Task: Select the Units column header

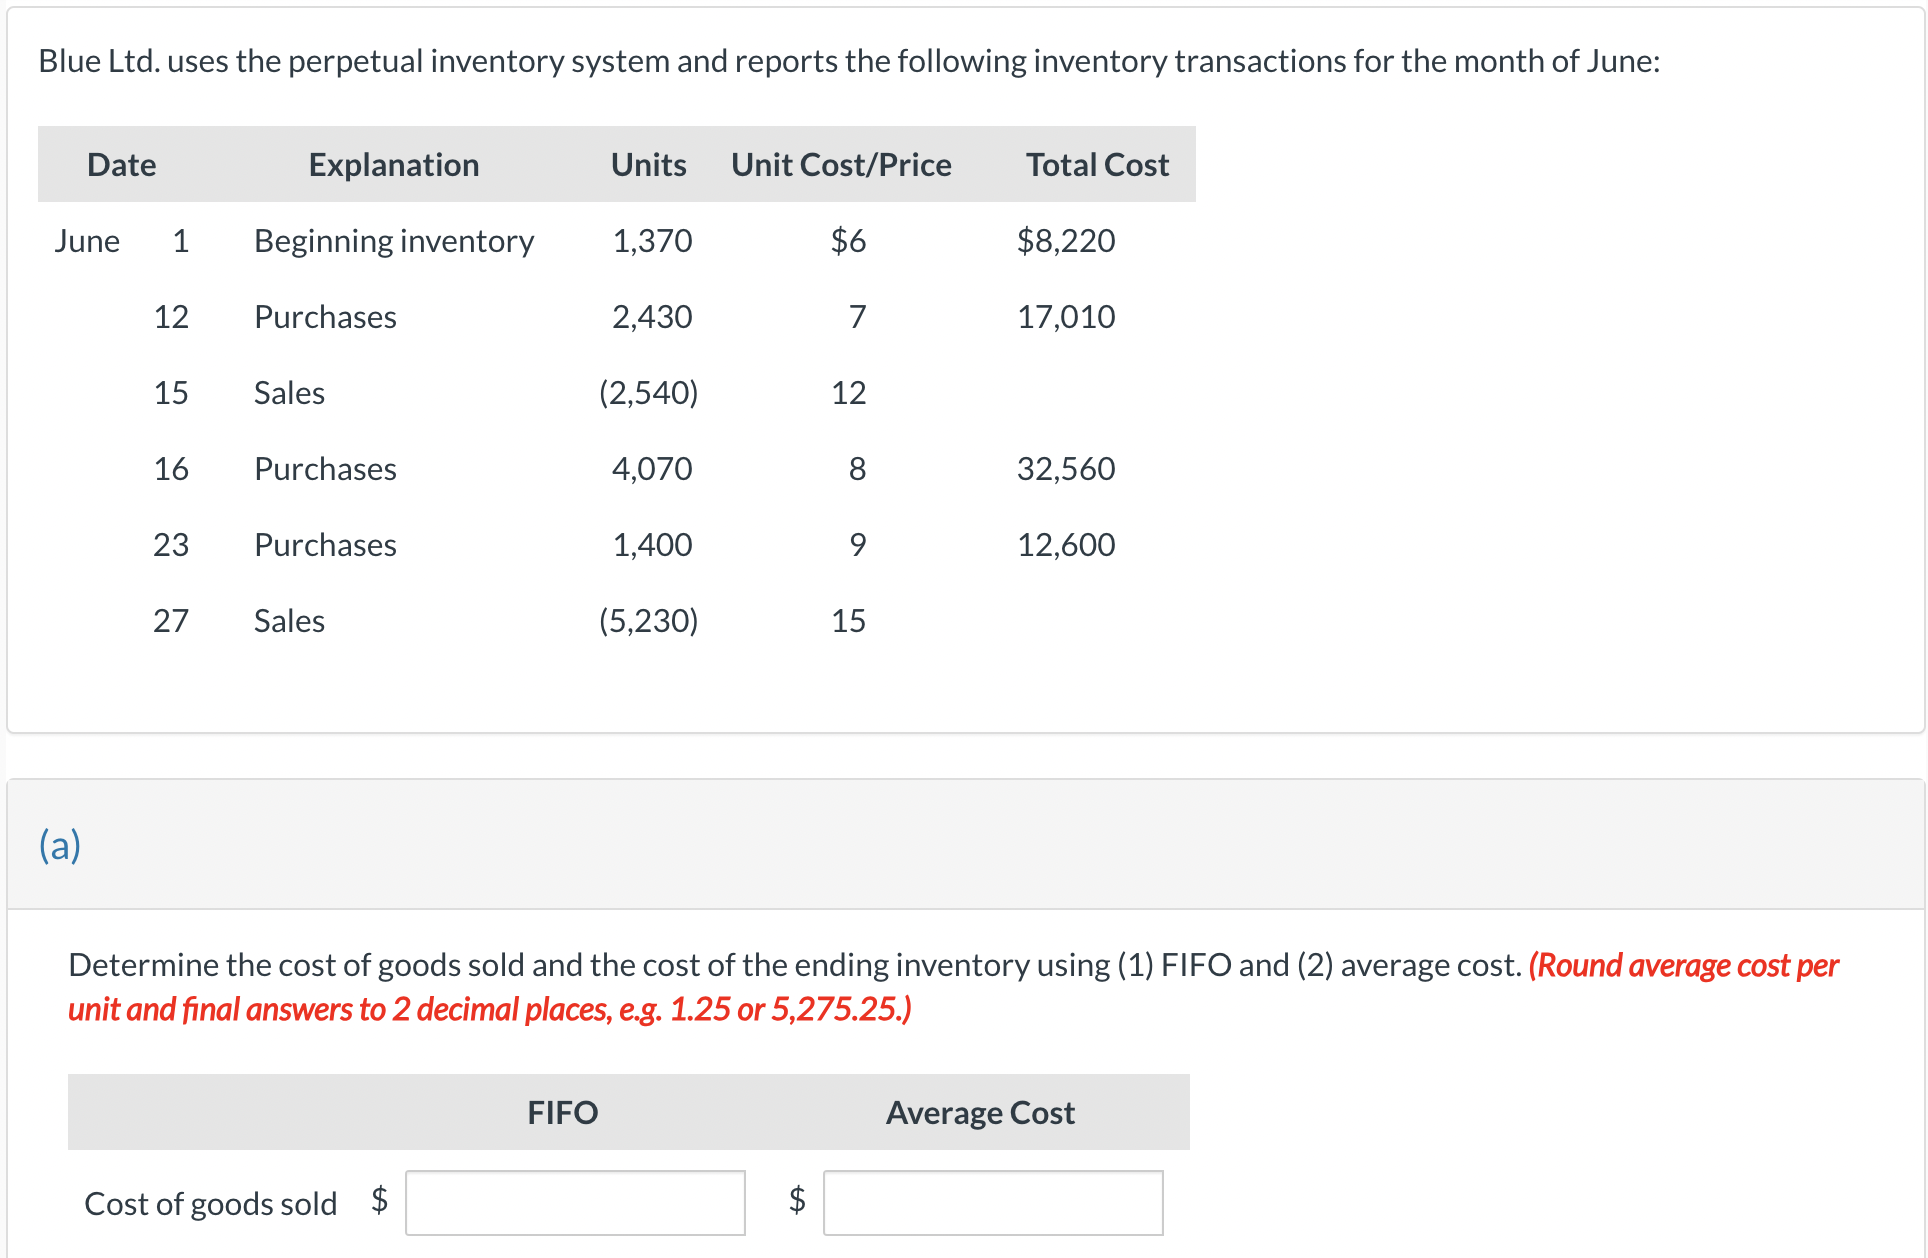Action: click(x=647, y=164)
